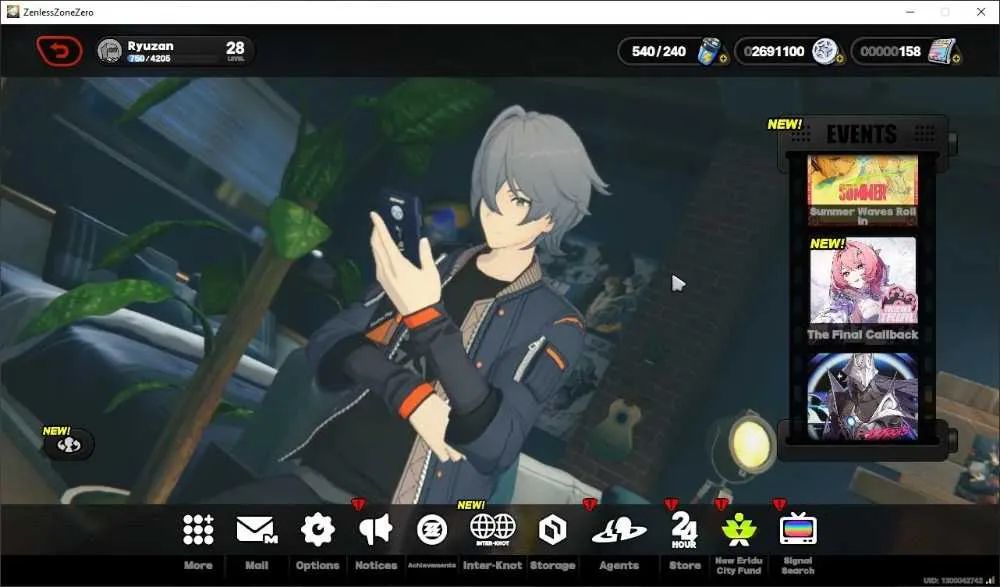Open the More menu grid icon
1000x587 pixels.
click(x=198, y=530)
